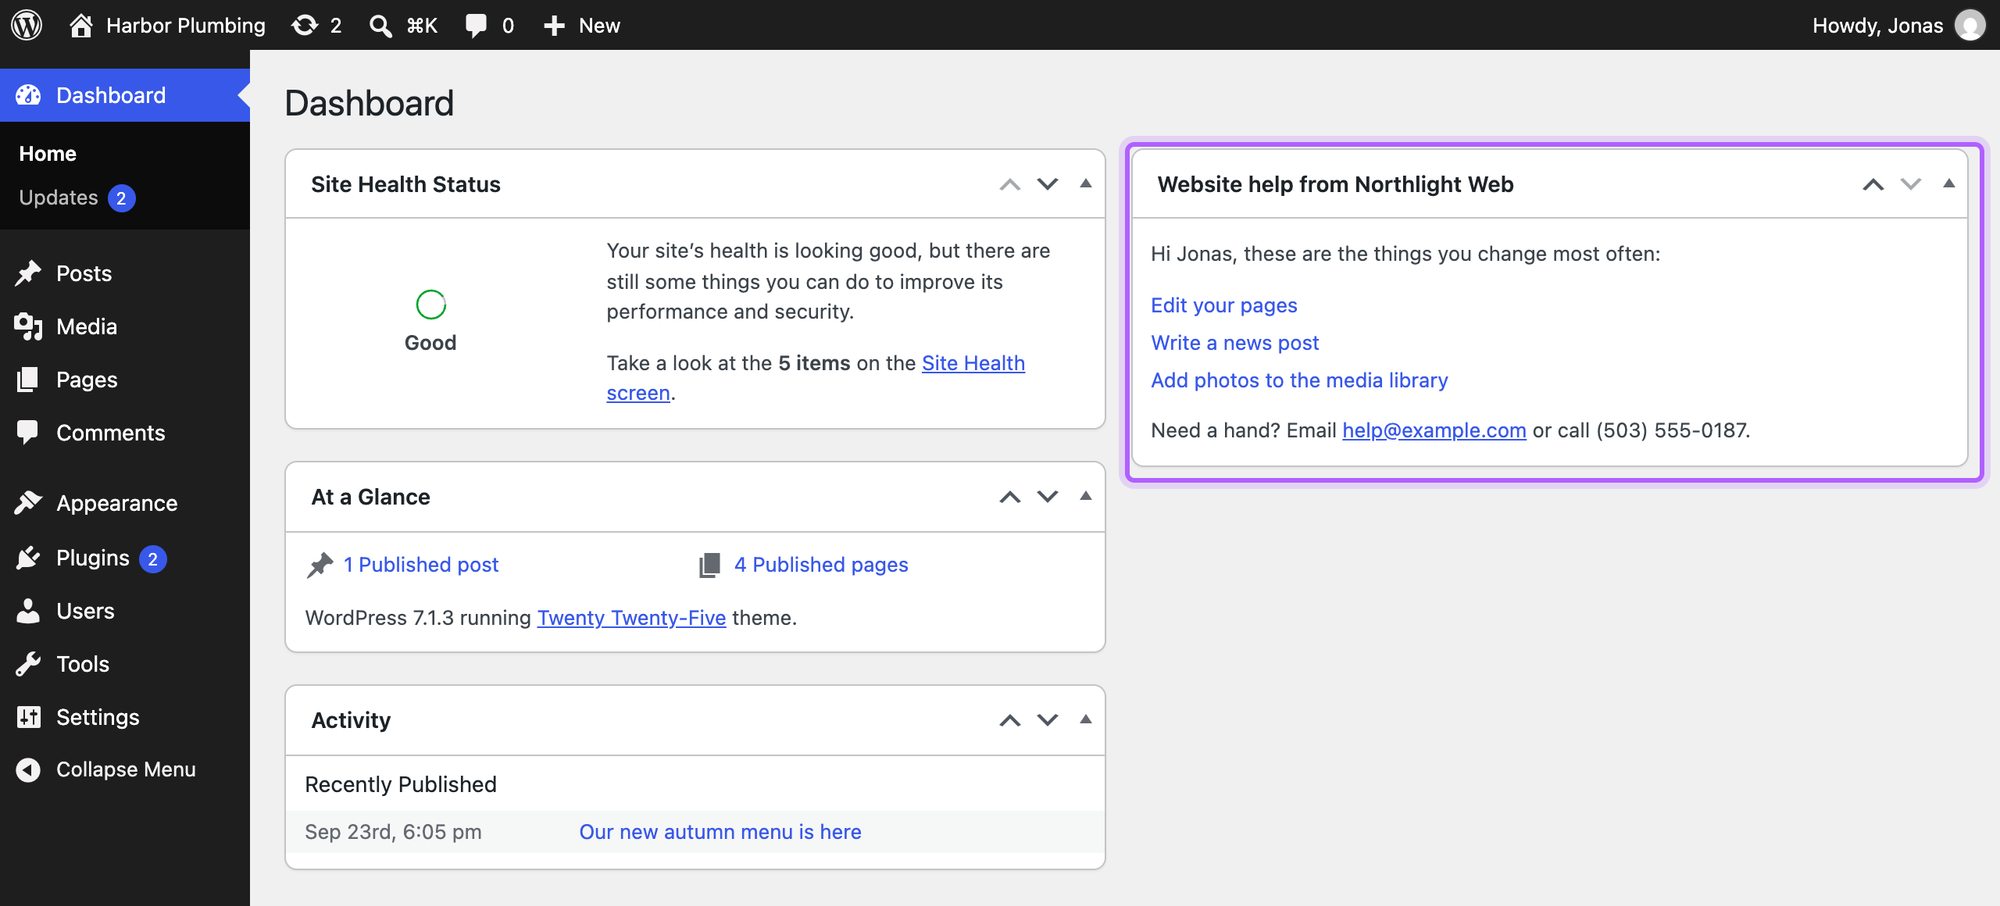Click the Comments bubble icon in sidebar

tap(28, 432)
